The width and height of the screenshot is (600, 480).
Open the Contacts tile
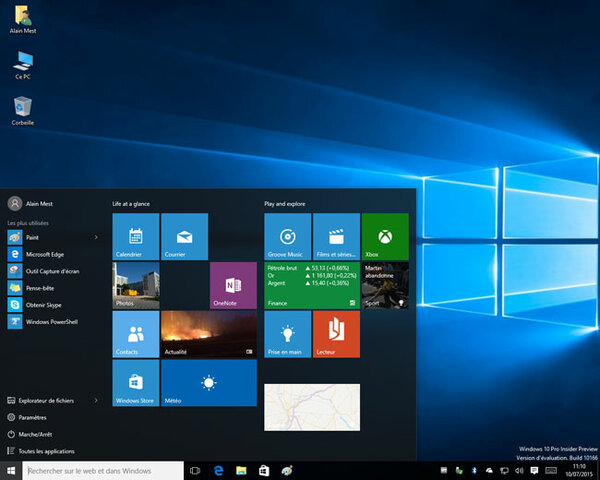[x=136, y=334]
